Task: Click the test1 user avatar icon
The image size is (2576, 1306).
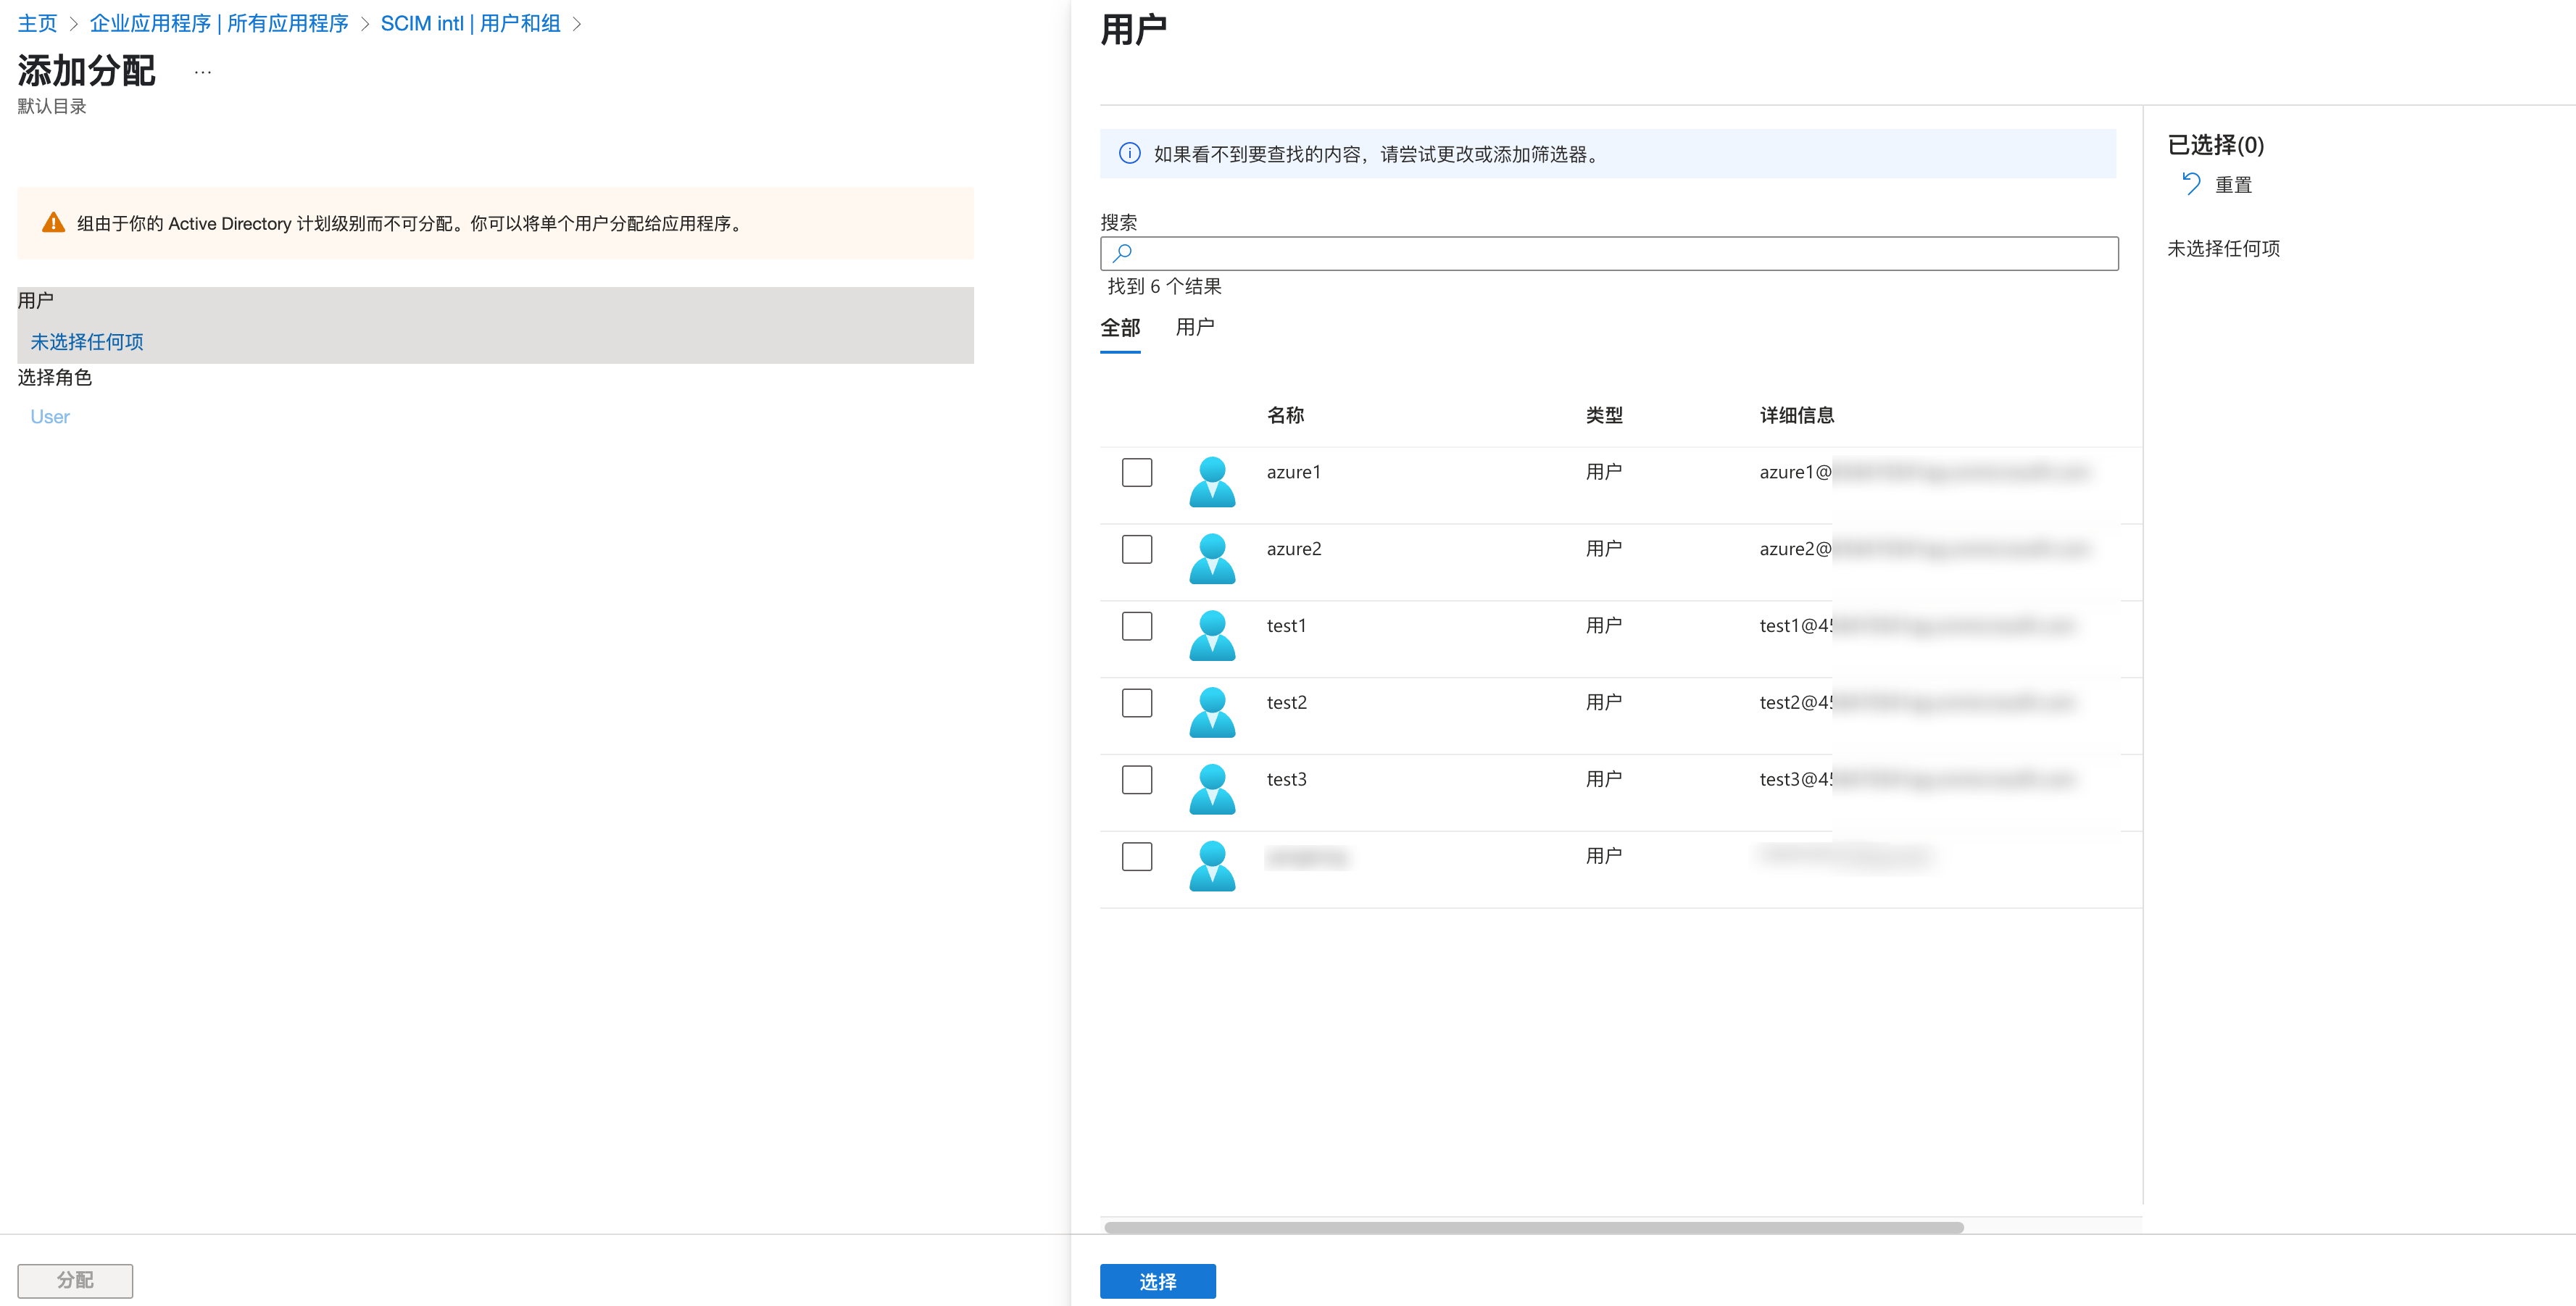Action: click(1212, 635)
